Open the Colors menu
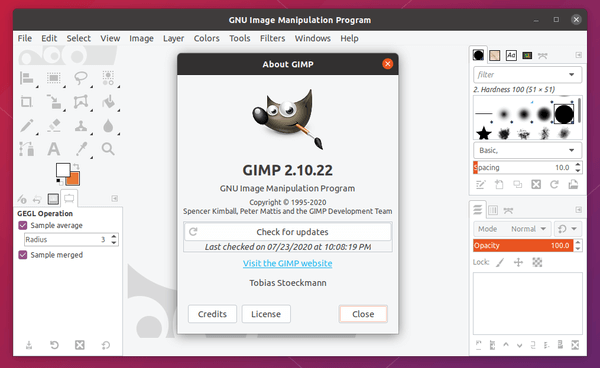 (x=207, y=38)
